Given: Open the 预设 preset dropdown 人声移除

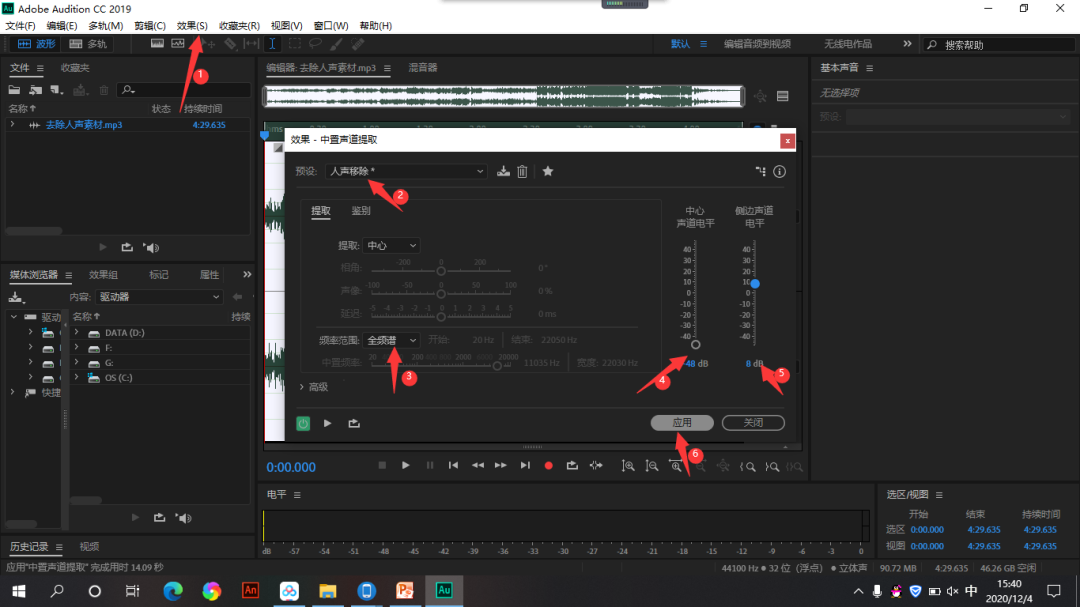Looking at the screenshot, I should tap(406, 172).
